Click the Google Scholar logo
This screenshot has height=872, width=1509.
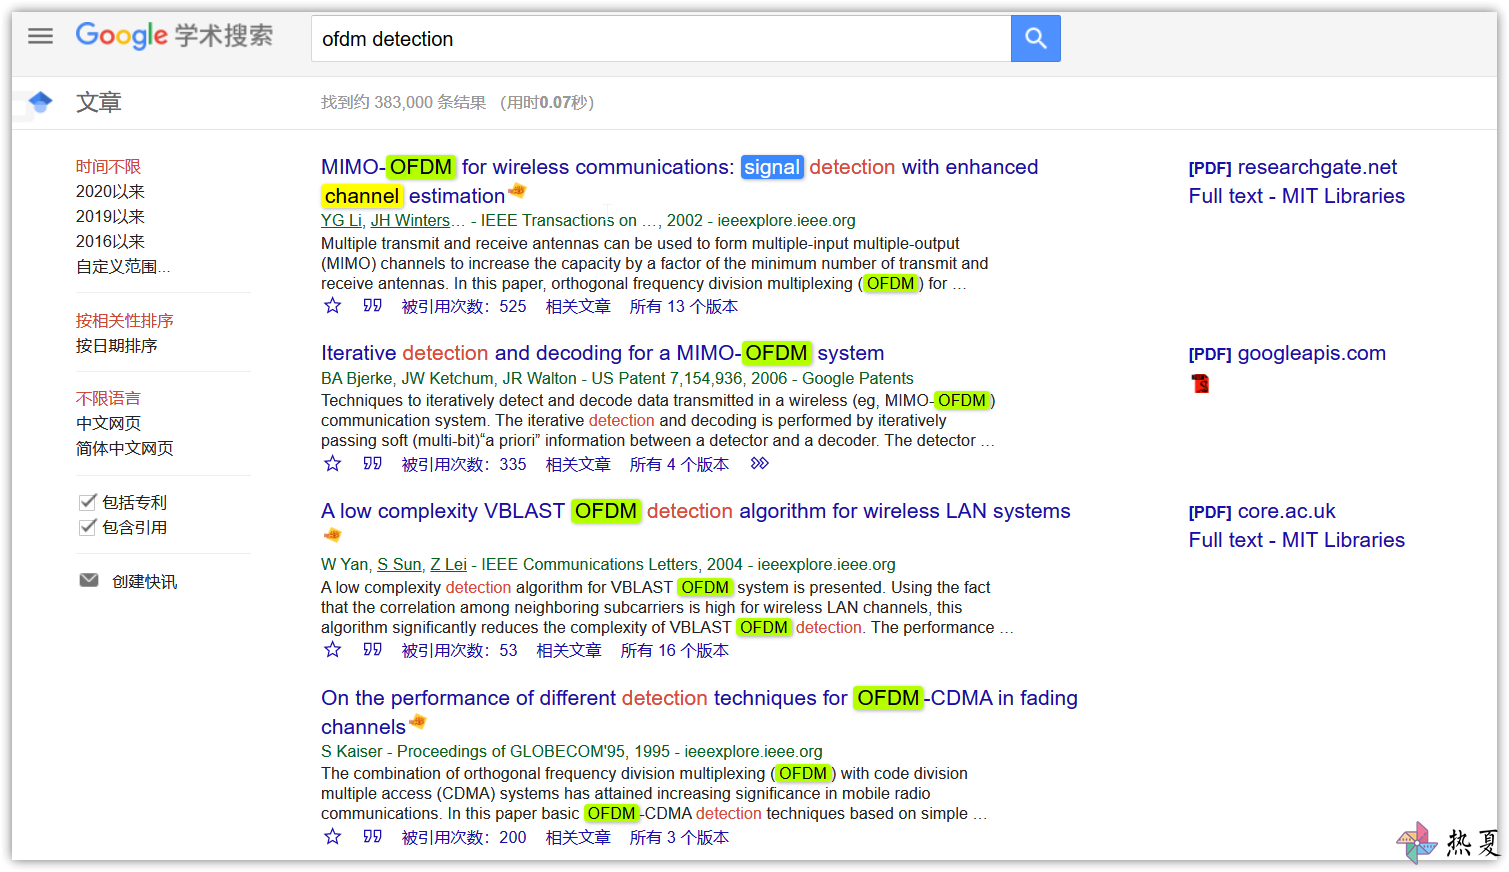174,36
